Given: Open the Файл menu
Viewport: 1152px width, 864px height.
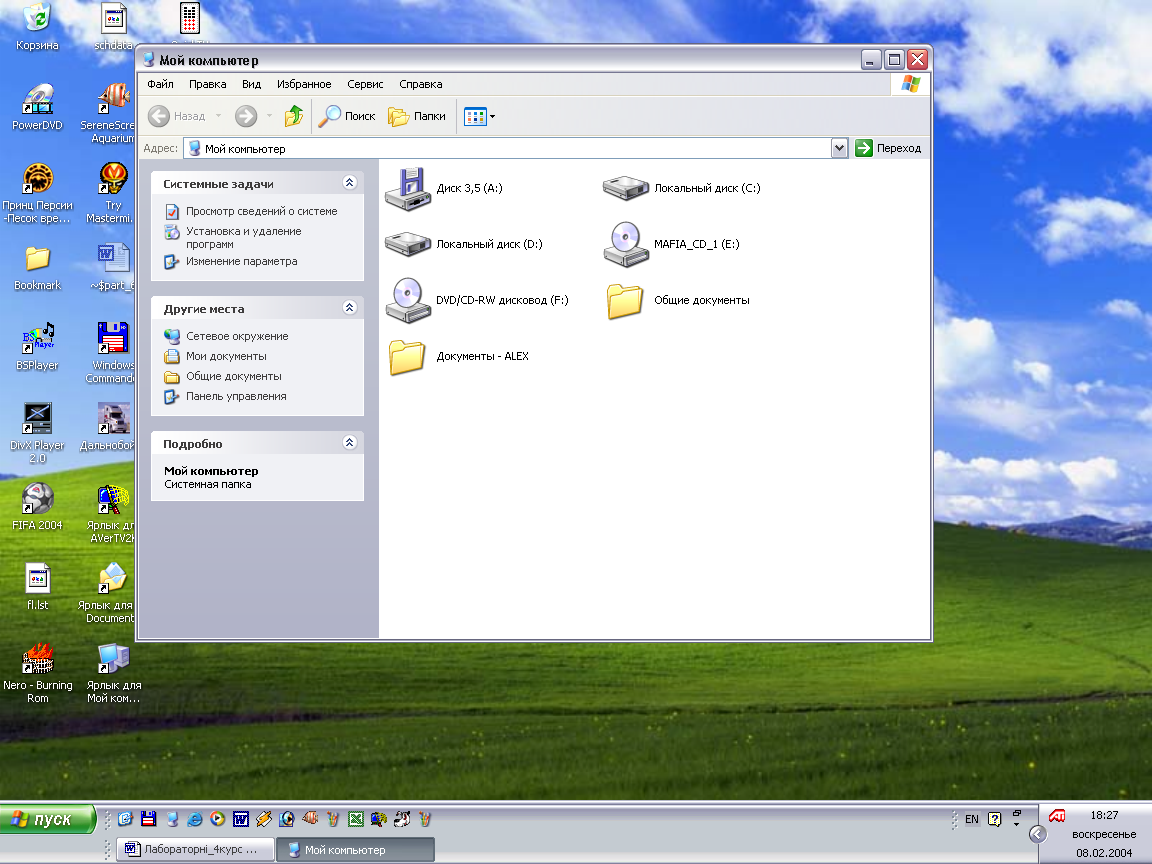Looking at the screenshot, I should point(160,84).
